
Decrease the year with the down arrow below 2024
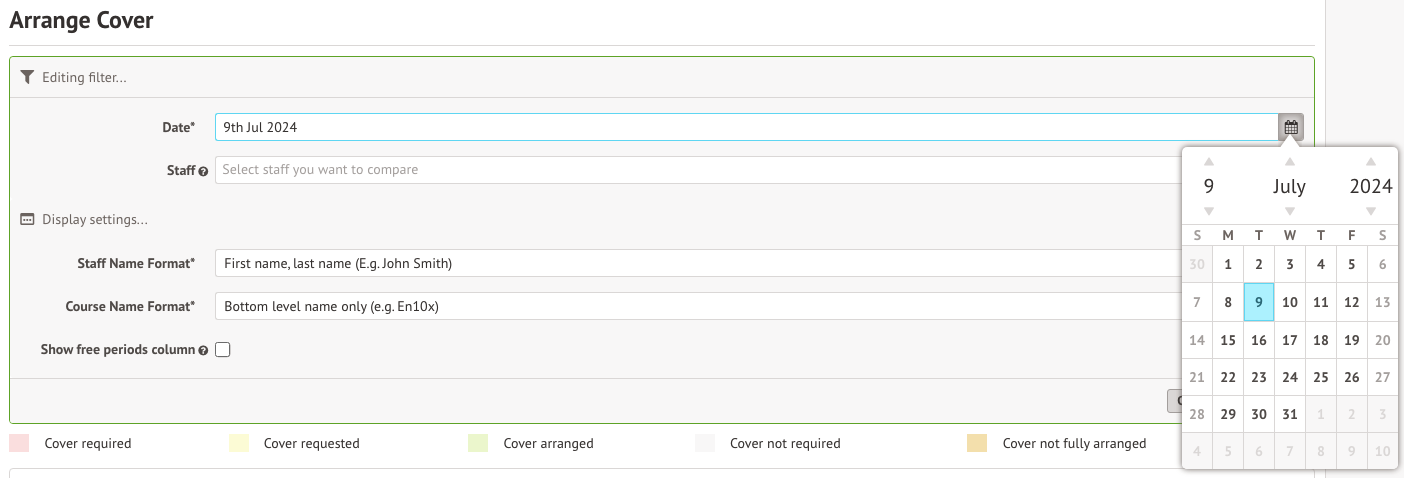click(x=1370, y=211)
